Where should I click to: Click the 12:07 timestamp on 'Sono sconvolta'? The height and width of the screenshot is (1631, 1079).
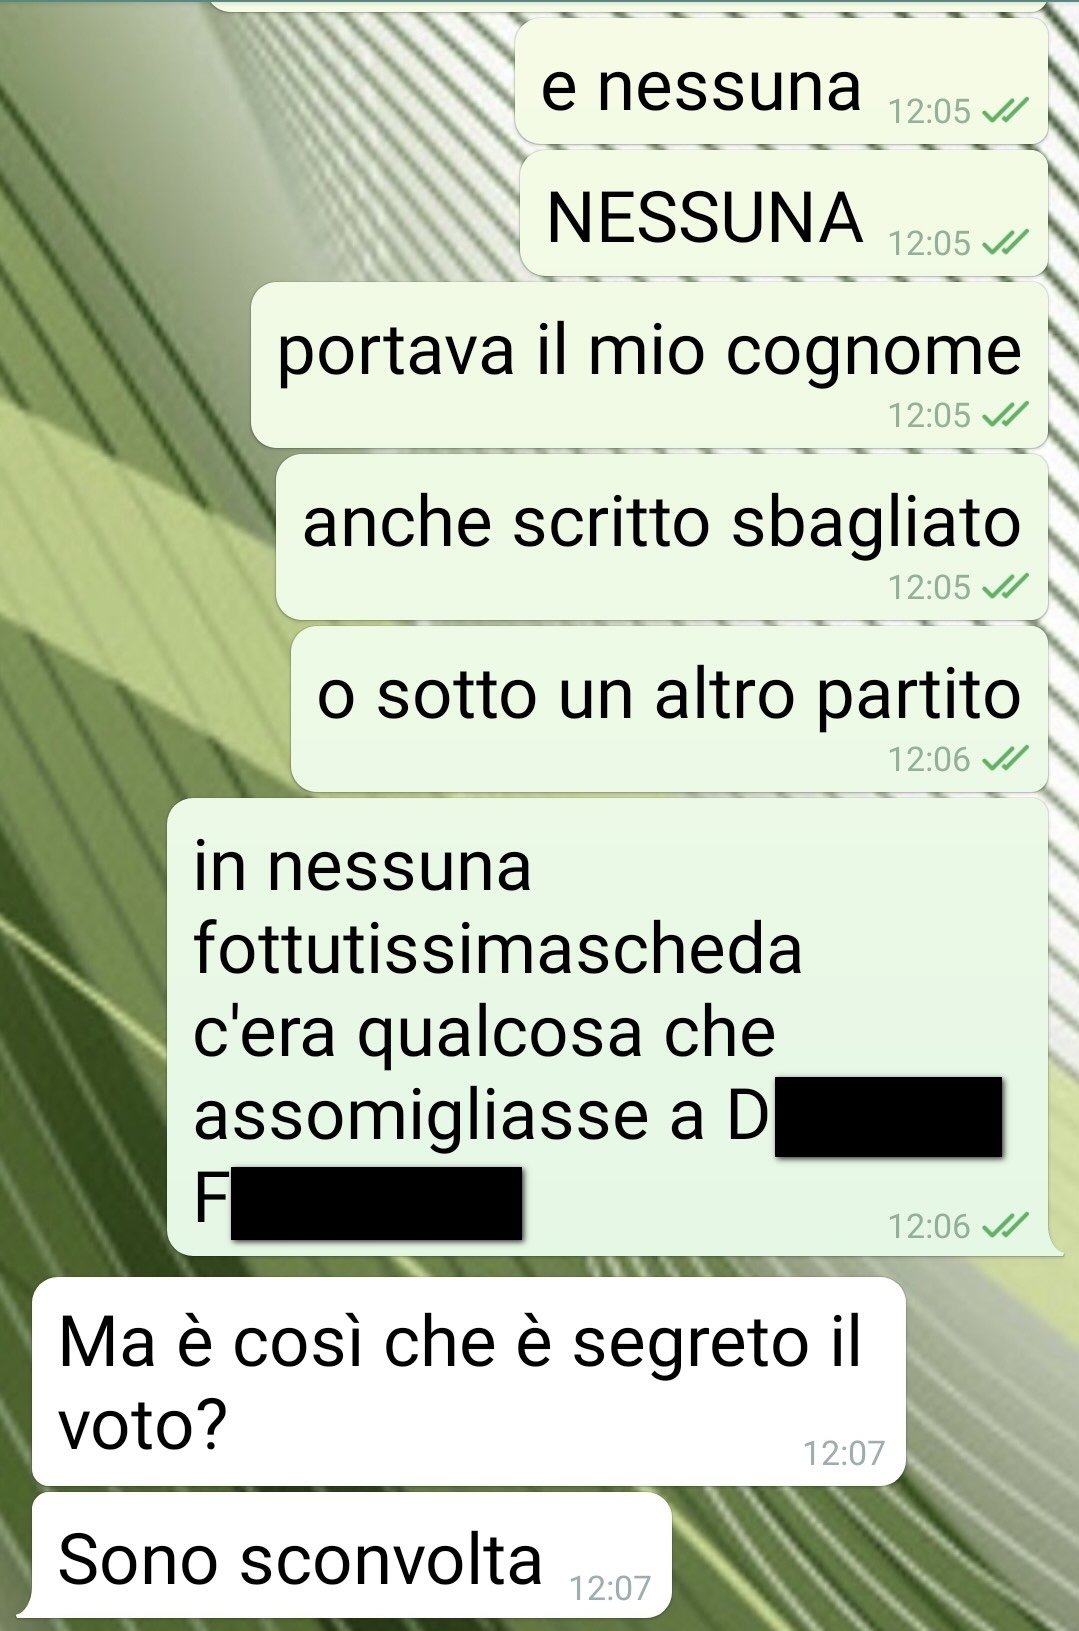(610, 1587)
